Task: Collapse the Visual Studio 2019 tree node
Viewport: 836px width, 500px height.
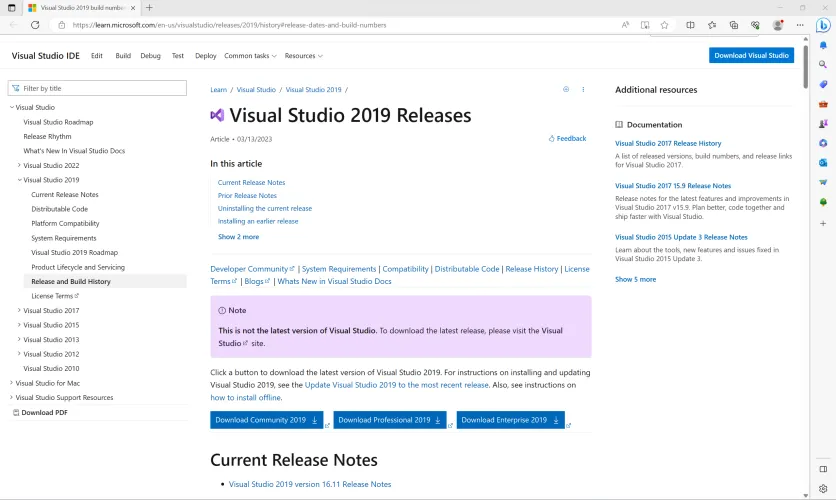Action: pyautogui.click(x=19, y=180)
